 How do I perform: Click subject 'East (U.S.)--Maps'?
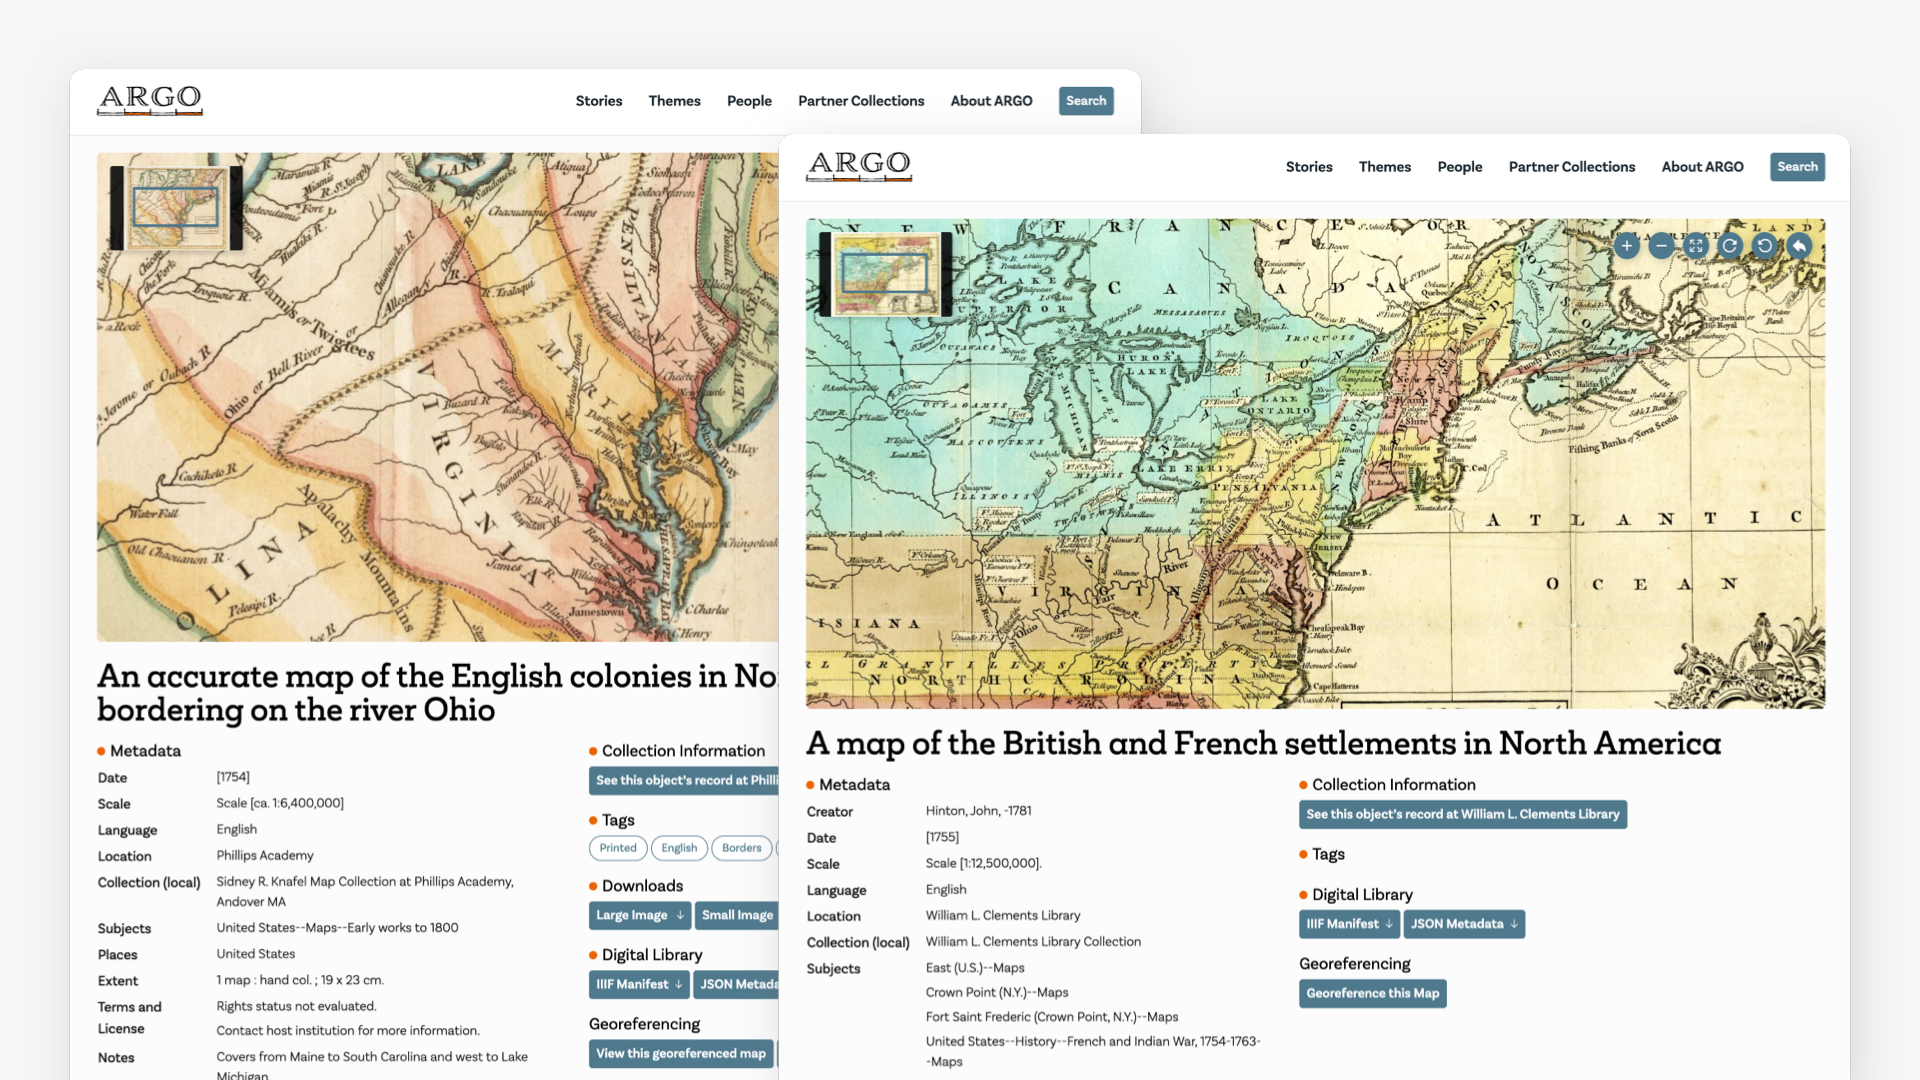[x=975, y=967]
